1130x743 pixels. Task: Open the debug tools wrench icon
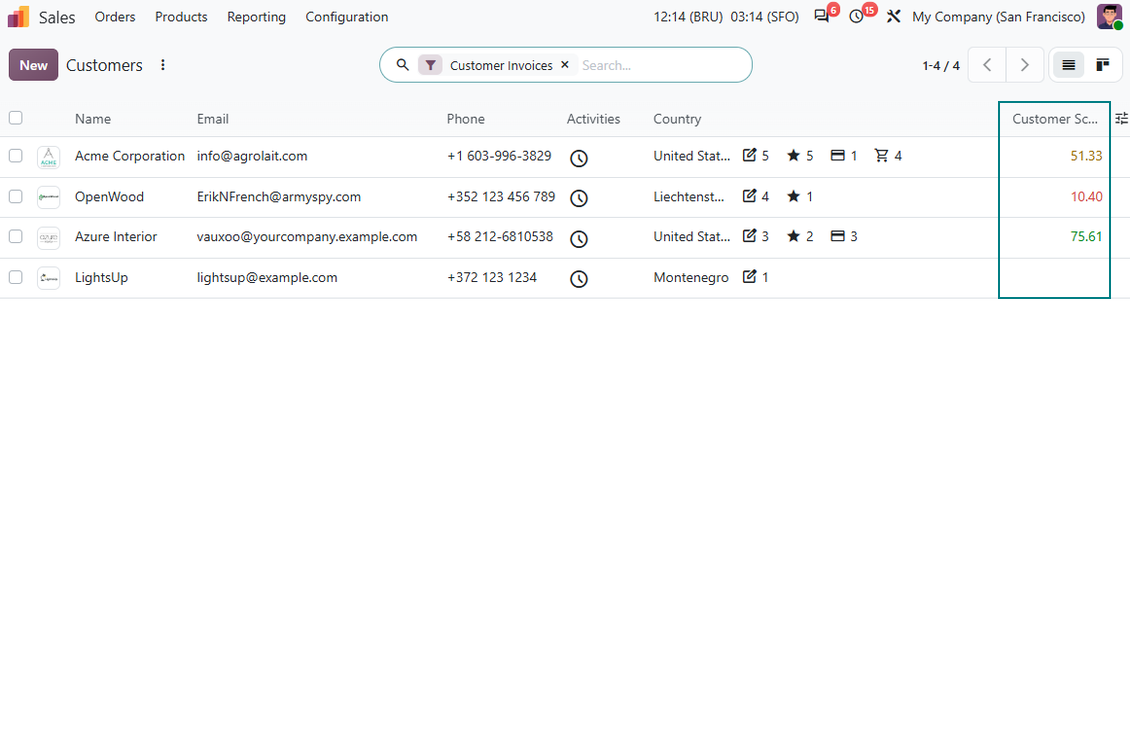(894, 17)
